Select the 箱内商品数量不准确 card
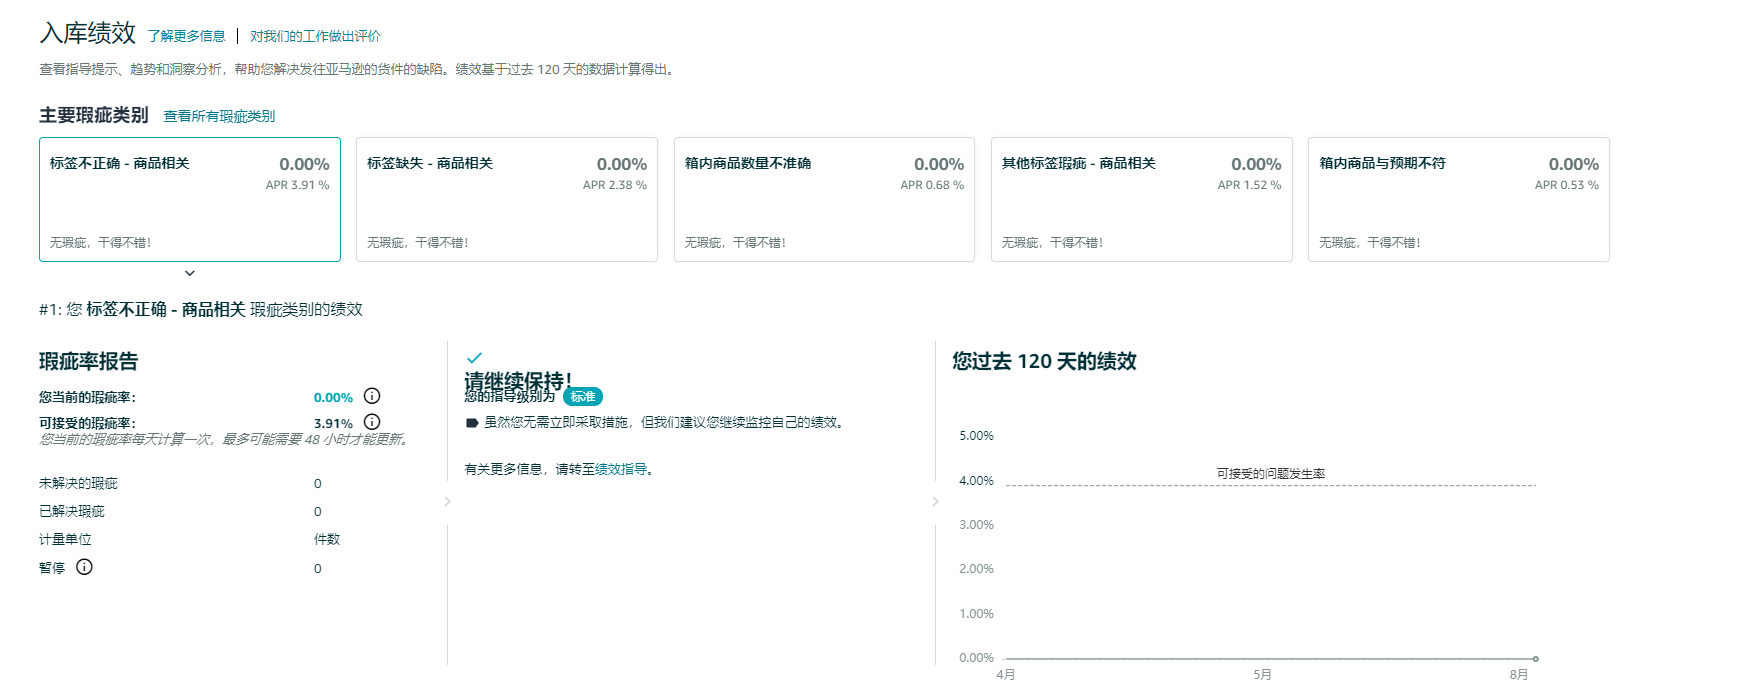Screen dimensions: 1742x688 point(824,200)
